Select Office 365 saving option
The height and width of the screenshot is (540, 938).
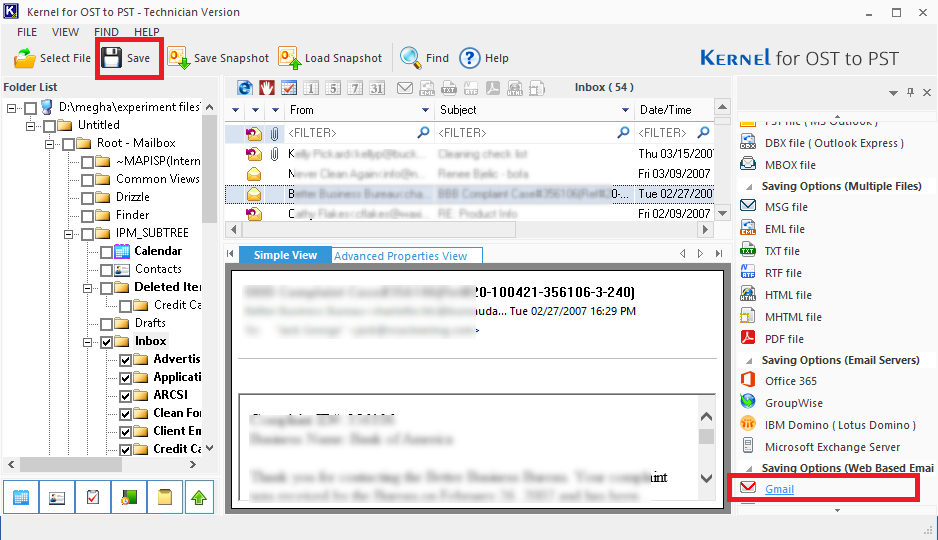tap(790, 381)
